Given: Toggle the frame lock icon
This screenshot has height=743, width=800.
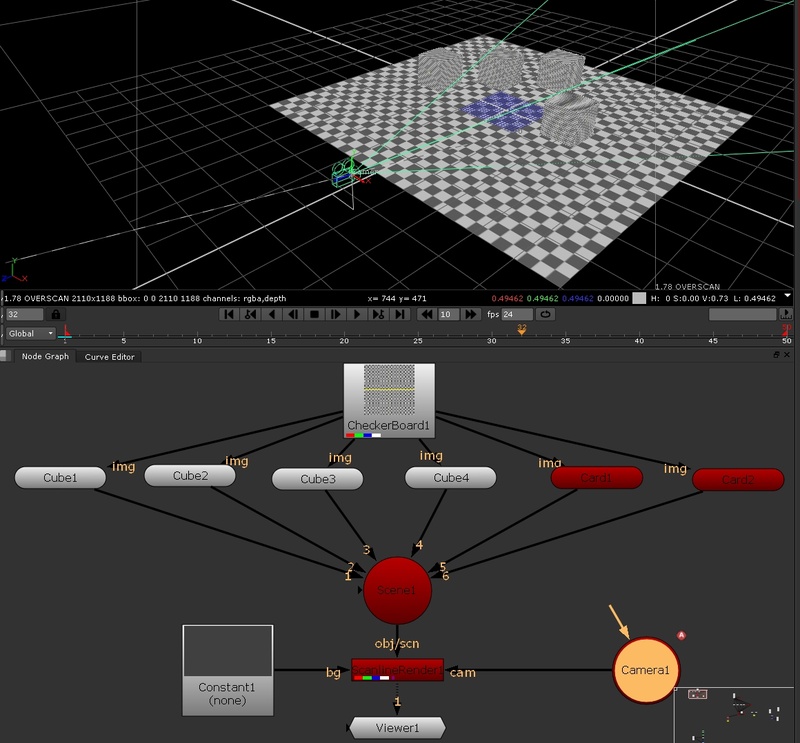Looking at the screenshot, I should [56, 314].
